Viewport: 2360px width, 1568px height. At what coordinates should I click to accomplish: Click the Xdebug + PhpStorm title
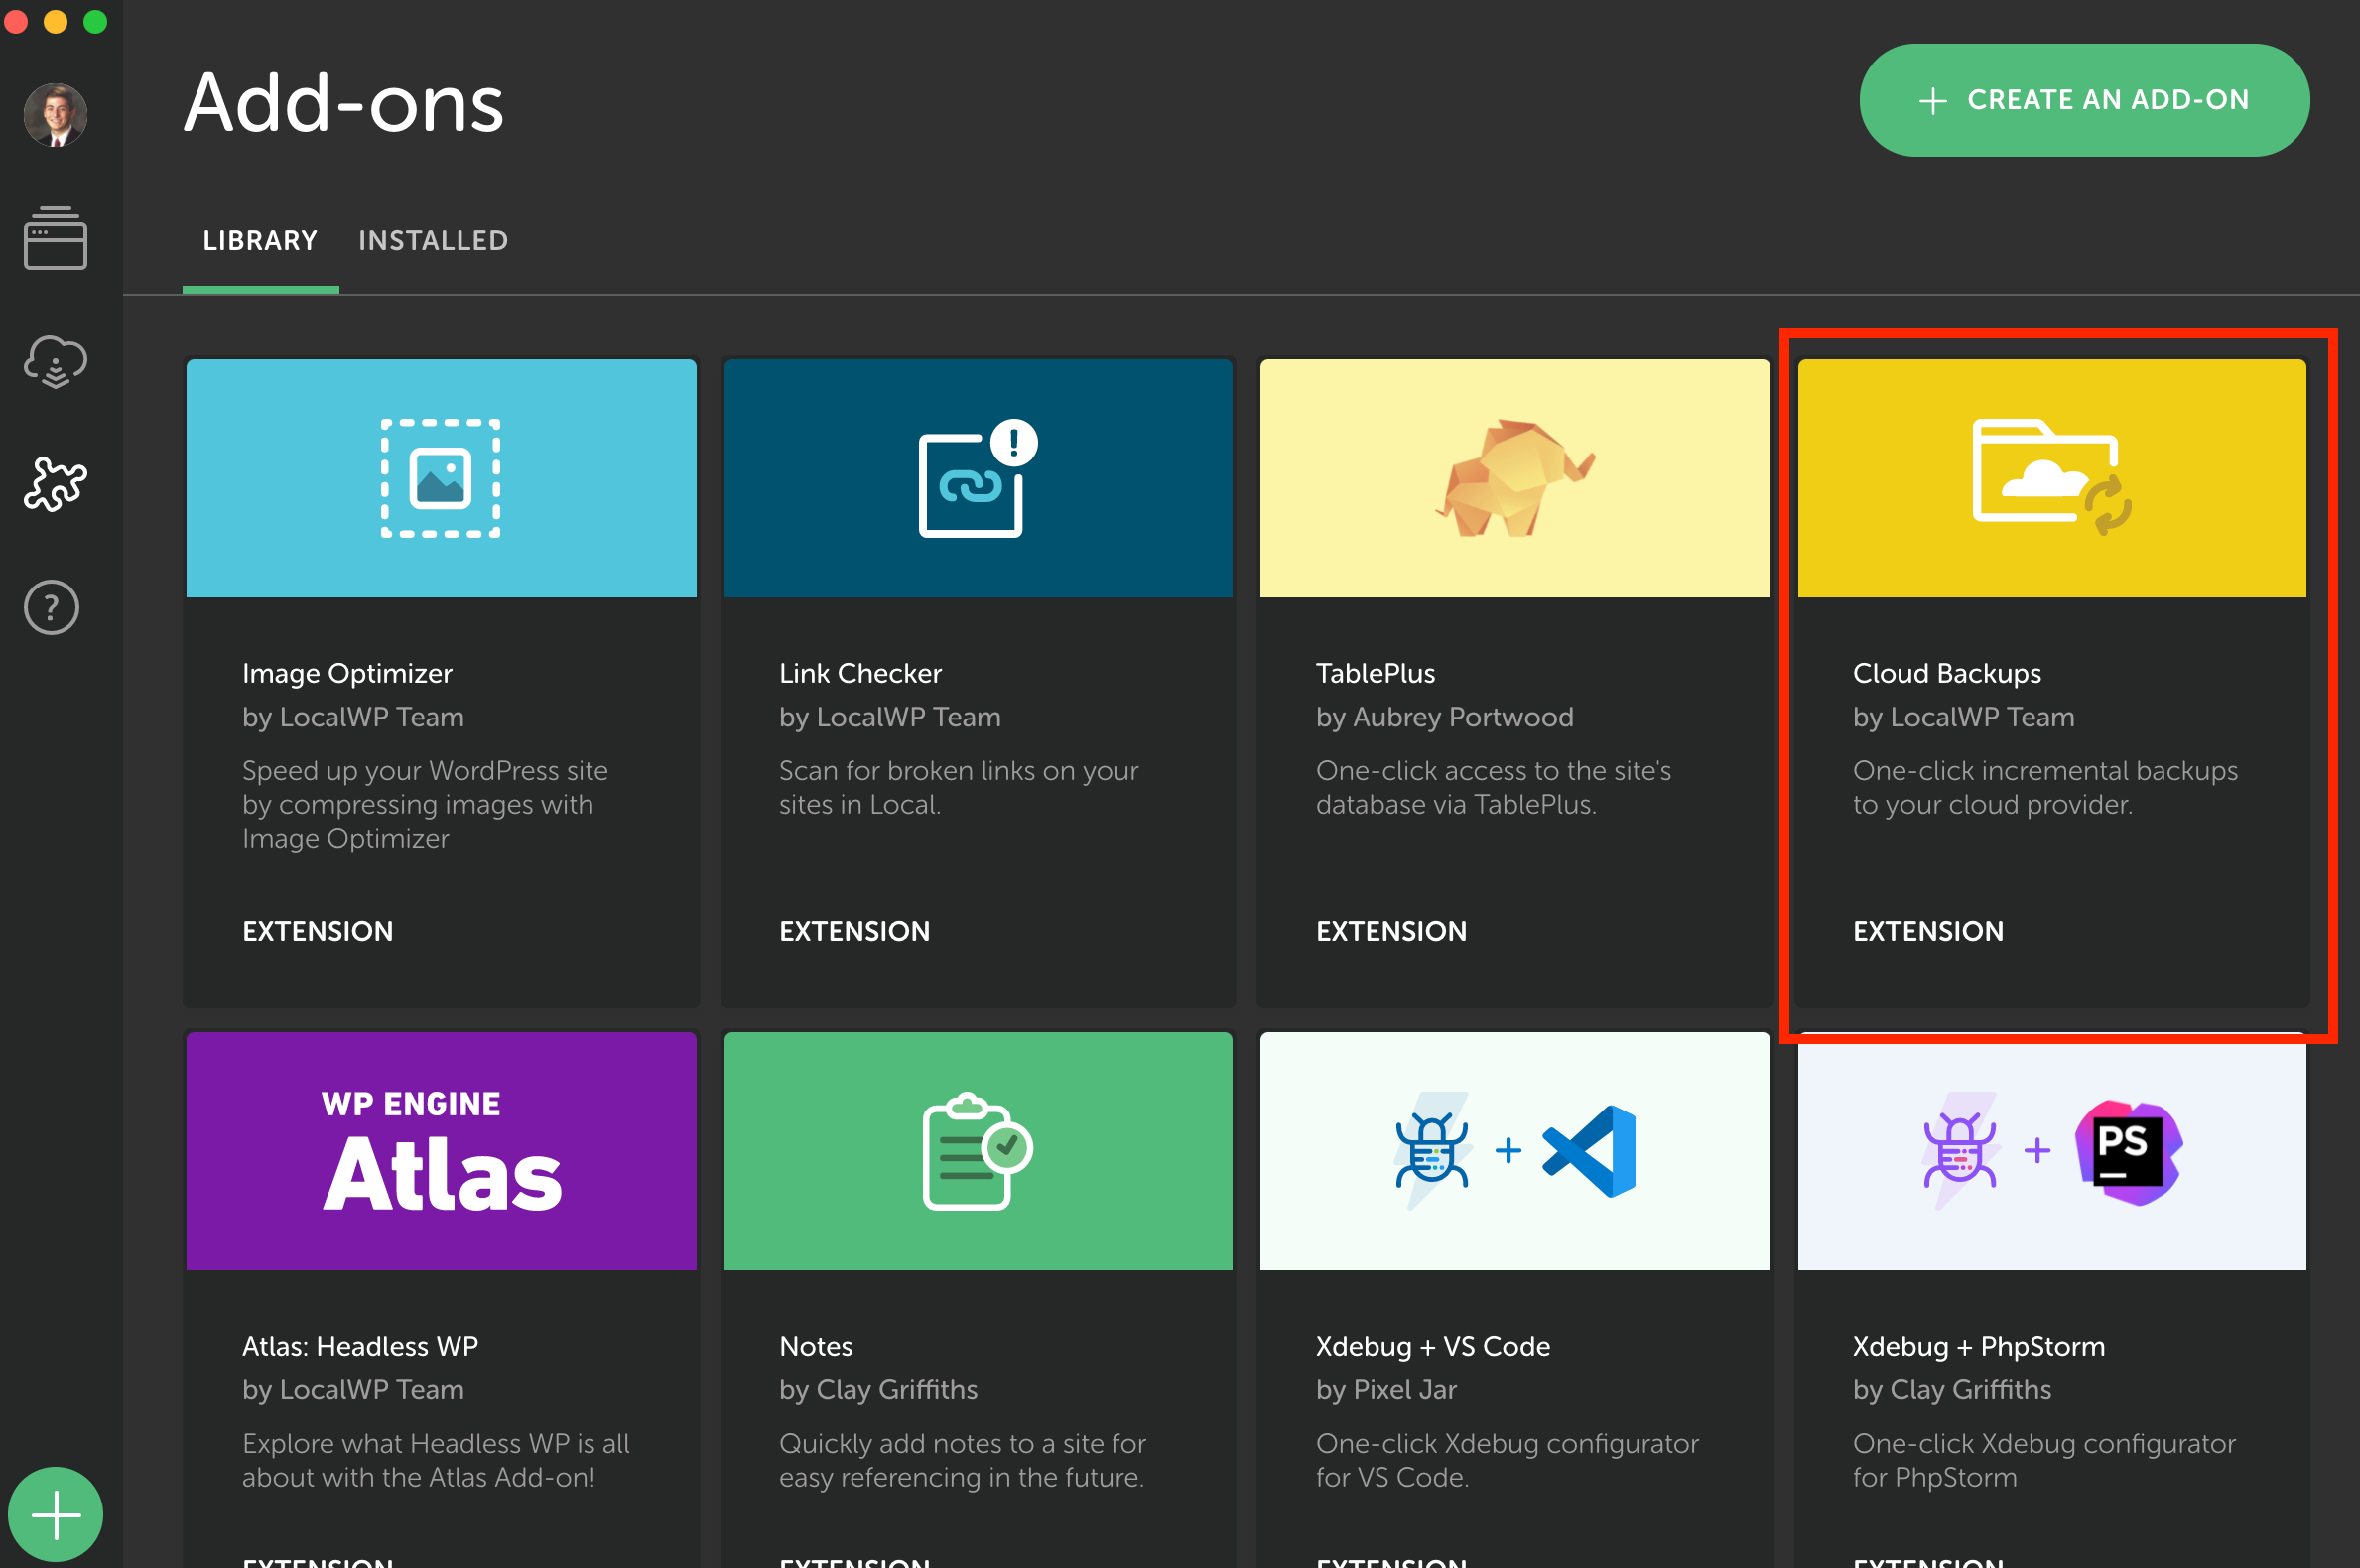pyautogui.click(x=1979, y=1346)
